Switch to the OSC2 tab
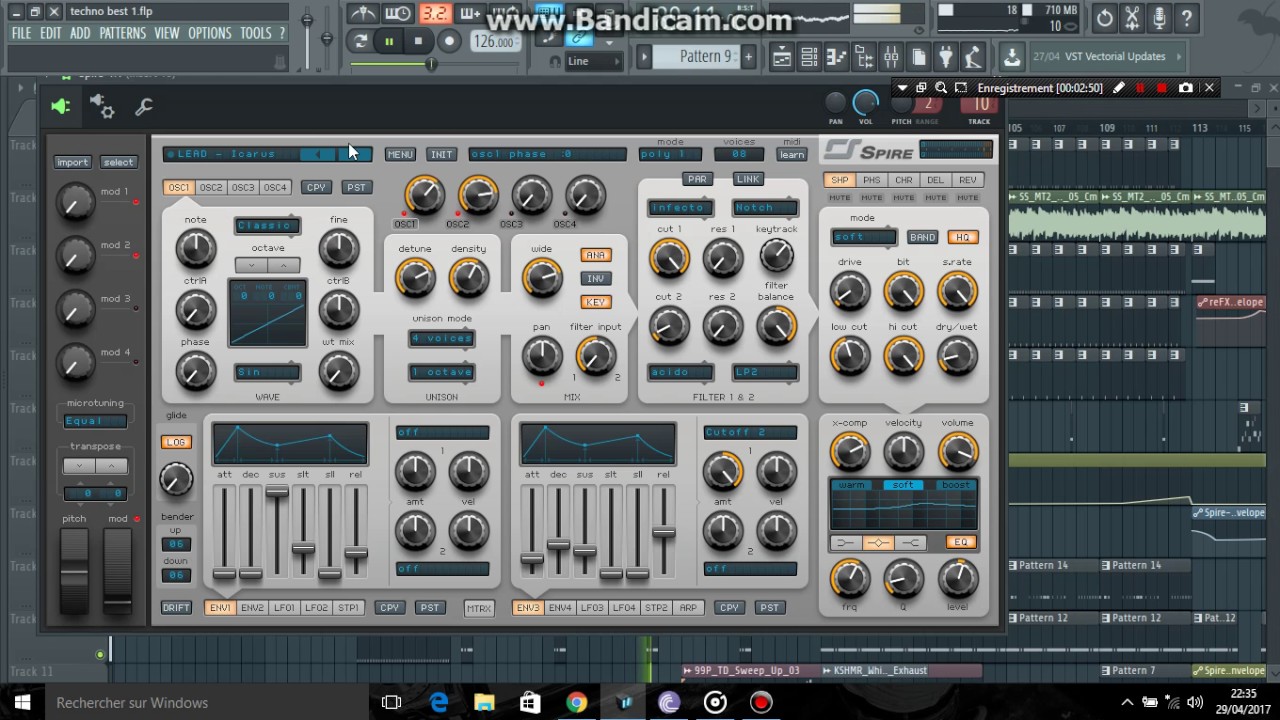Viewport: 1280px width, 720px height. [211, 187]
